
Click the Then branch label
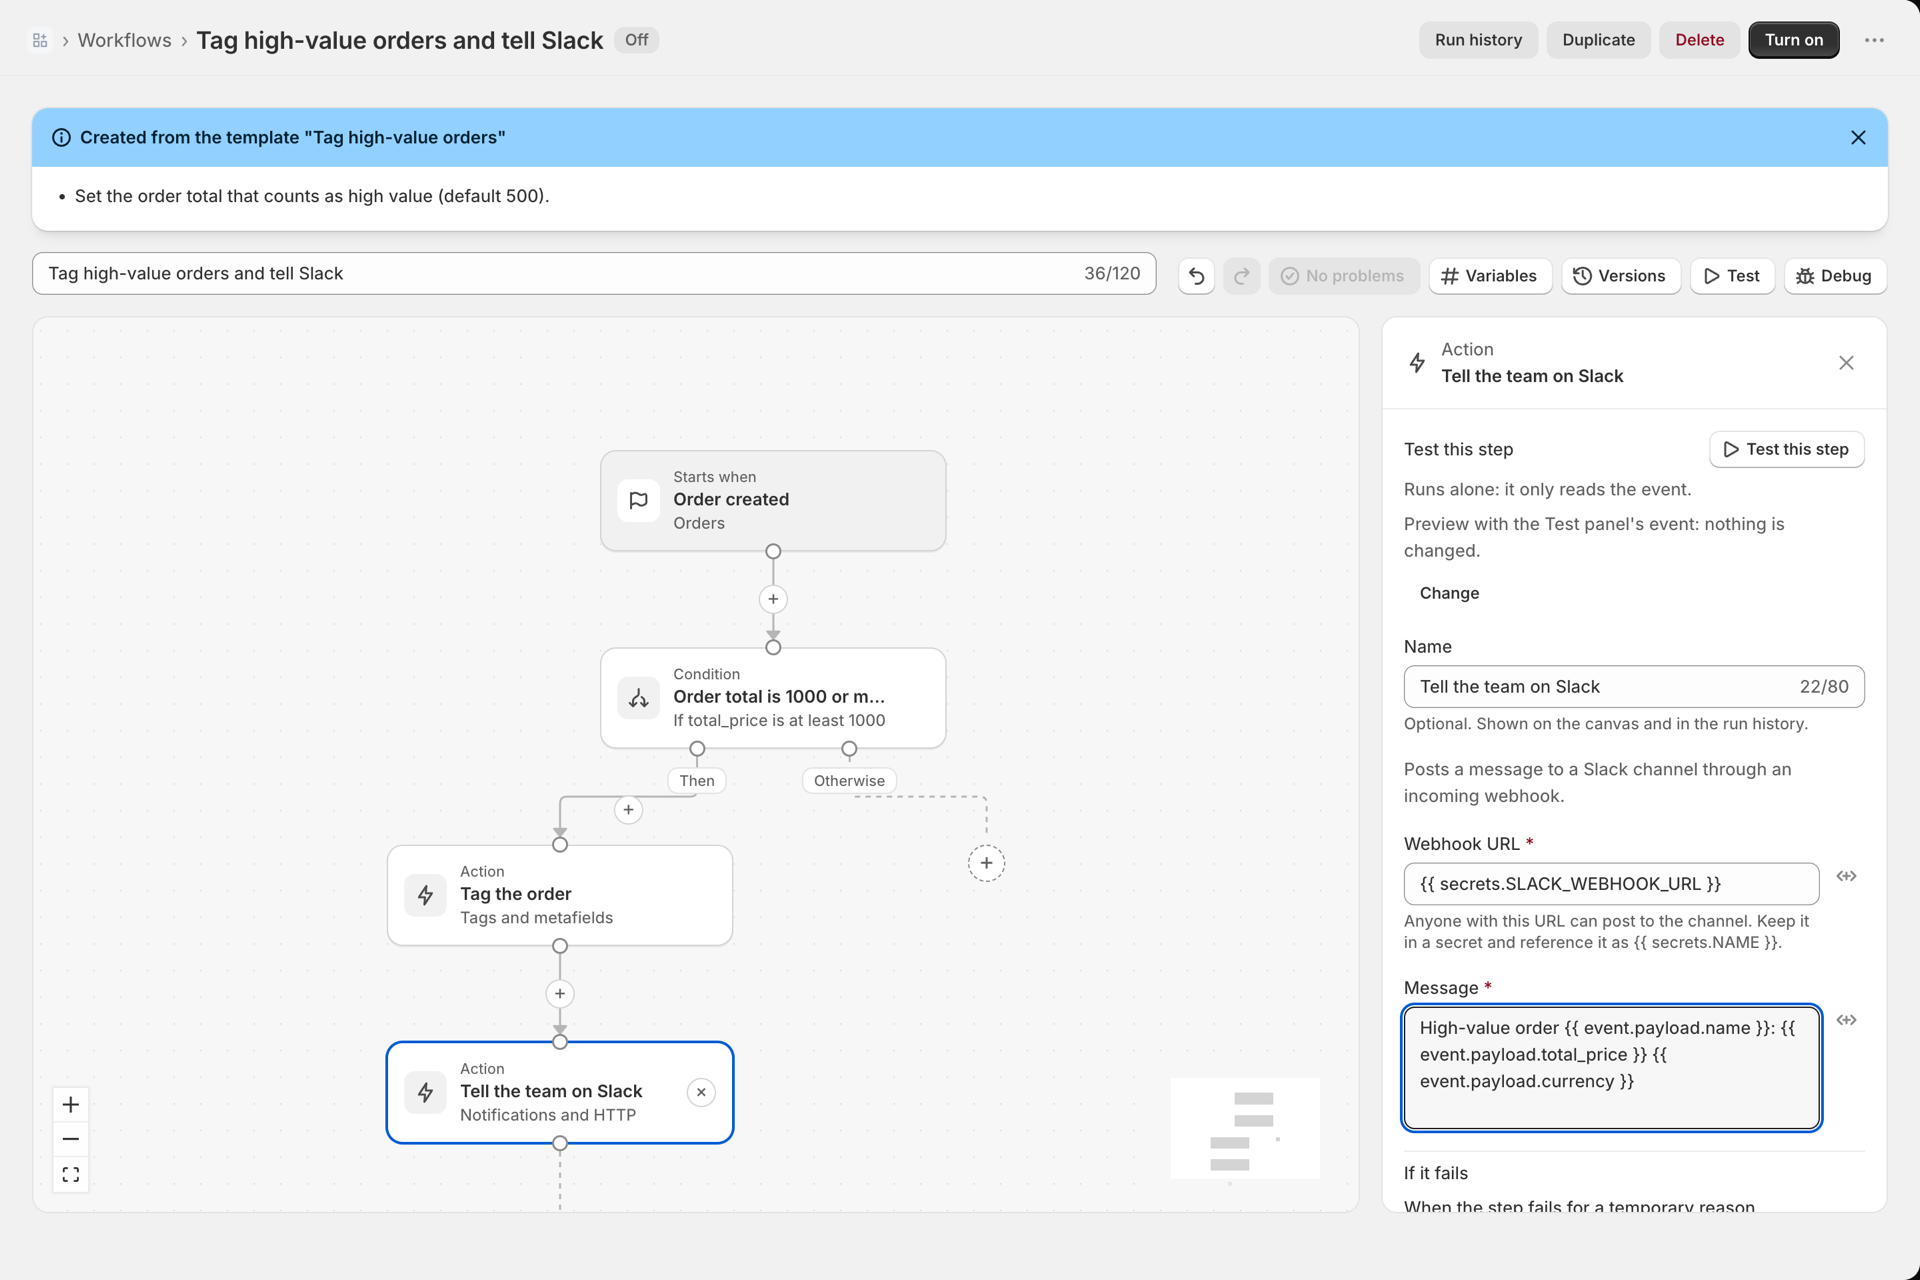(697, 781)
